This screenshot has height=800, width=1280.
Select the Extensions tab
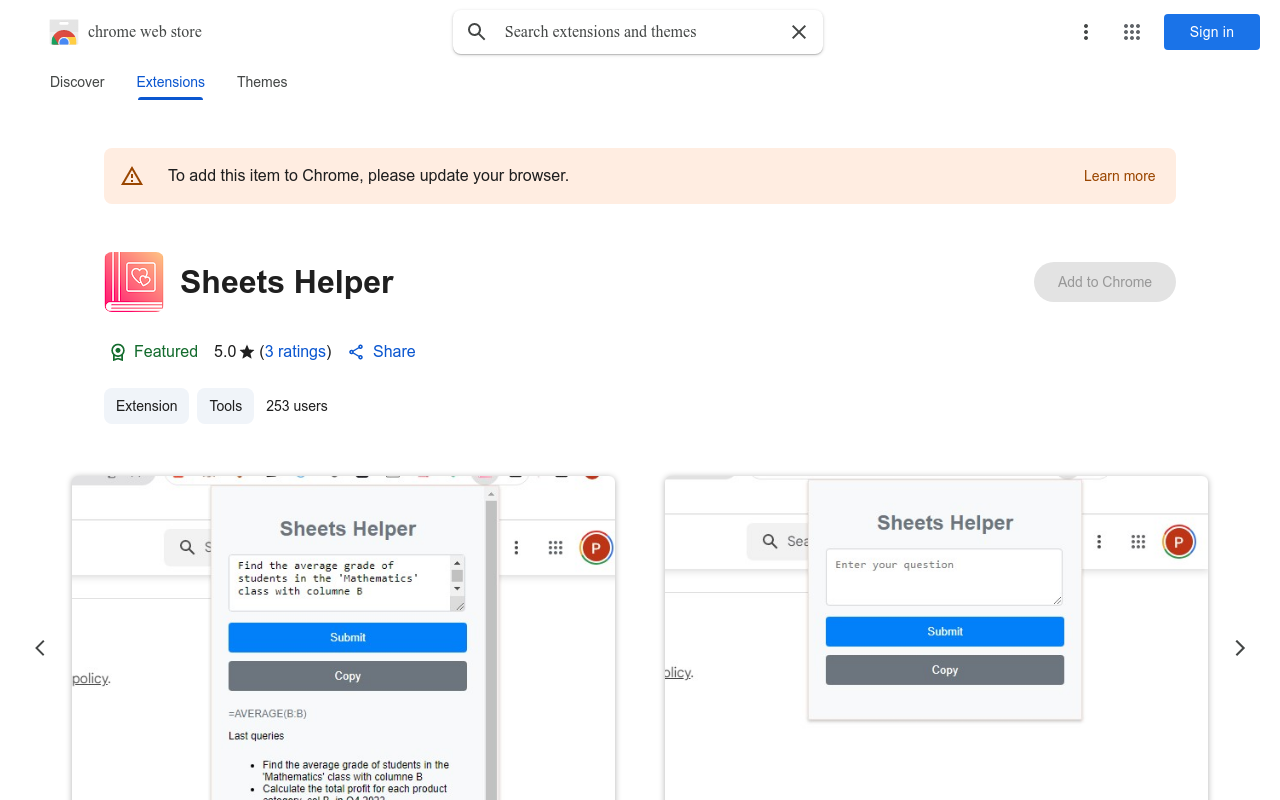pos(171,82)
